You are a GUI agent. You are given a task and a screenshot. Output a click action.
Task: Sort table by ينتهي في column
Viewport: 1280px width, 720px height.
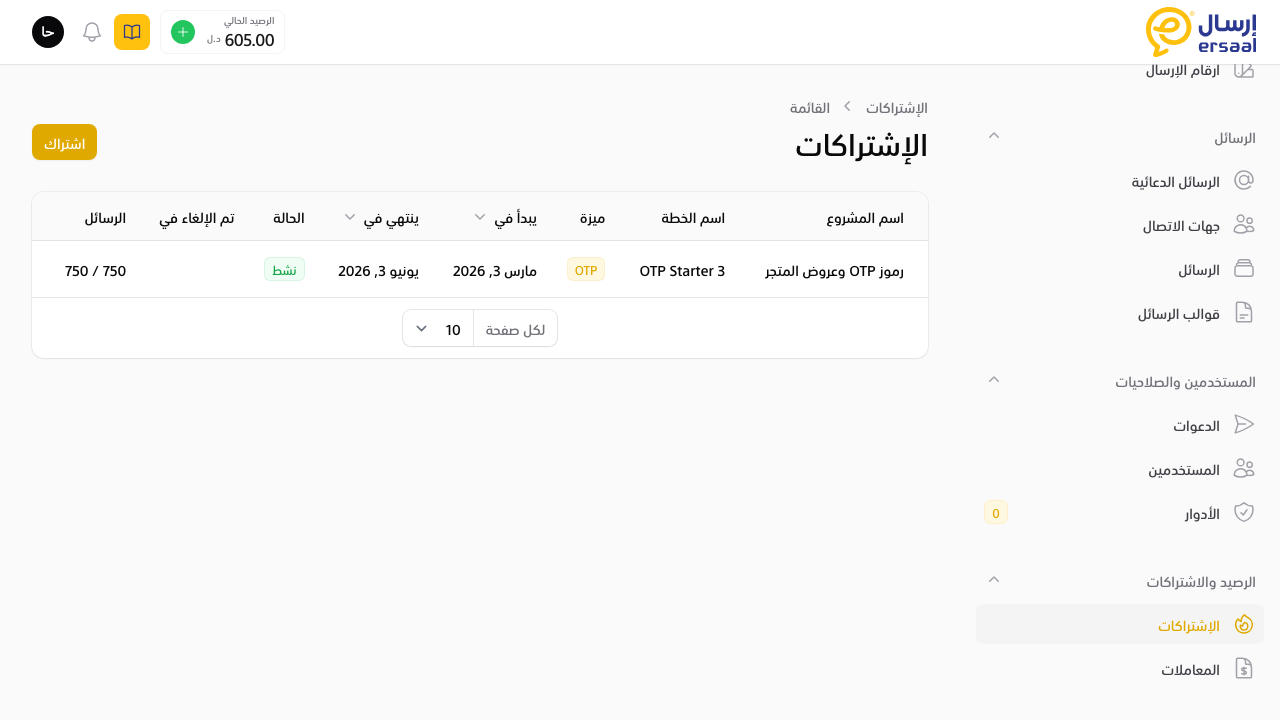(351, 217)
